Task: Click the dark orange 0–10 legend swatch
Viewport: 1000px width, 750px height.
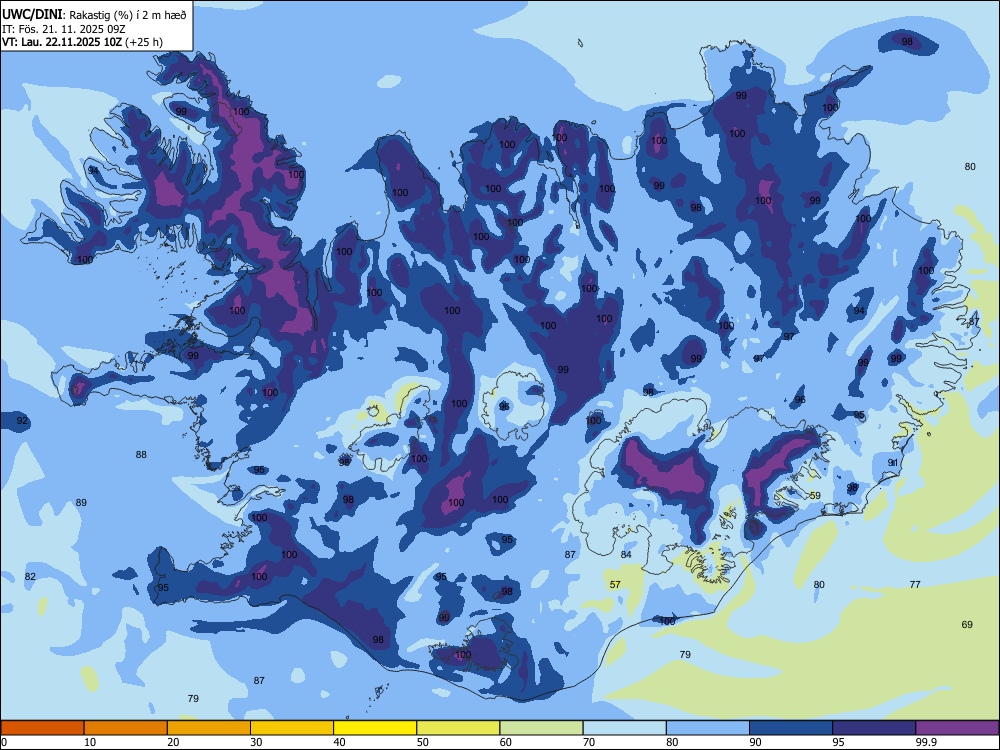Action: pyautogui.click(x=42, y=728)
